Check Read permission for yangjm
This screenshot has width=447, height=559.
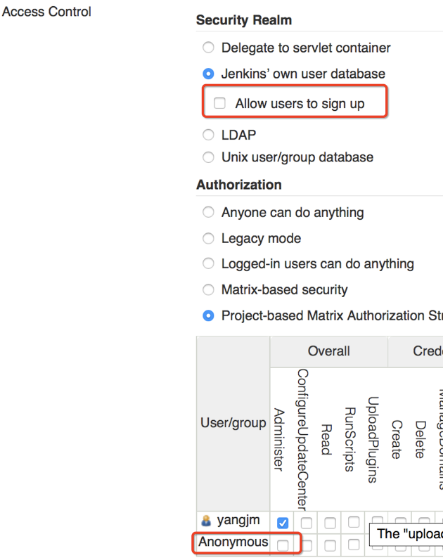pos(330,523)
